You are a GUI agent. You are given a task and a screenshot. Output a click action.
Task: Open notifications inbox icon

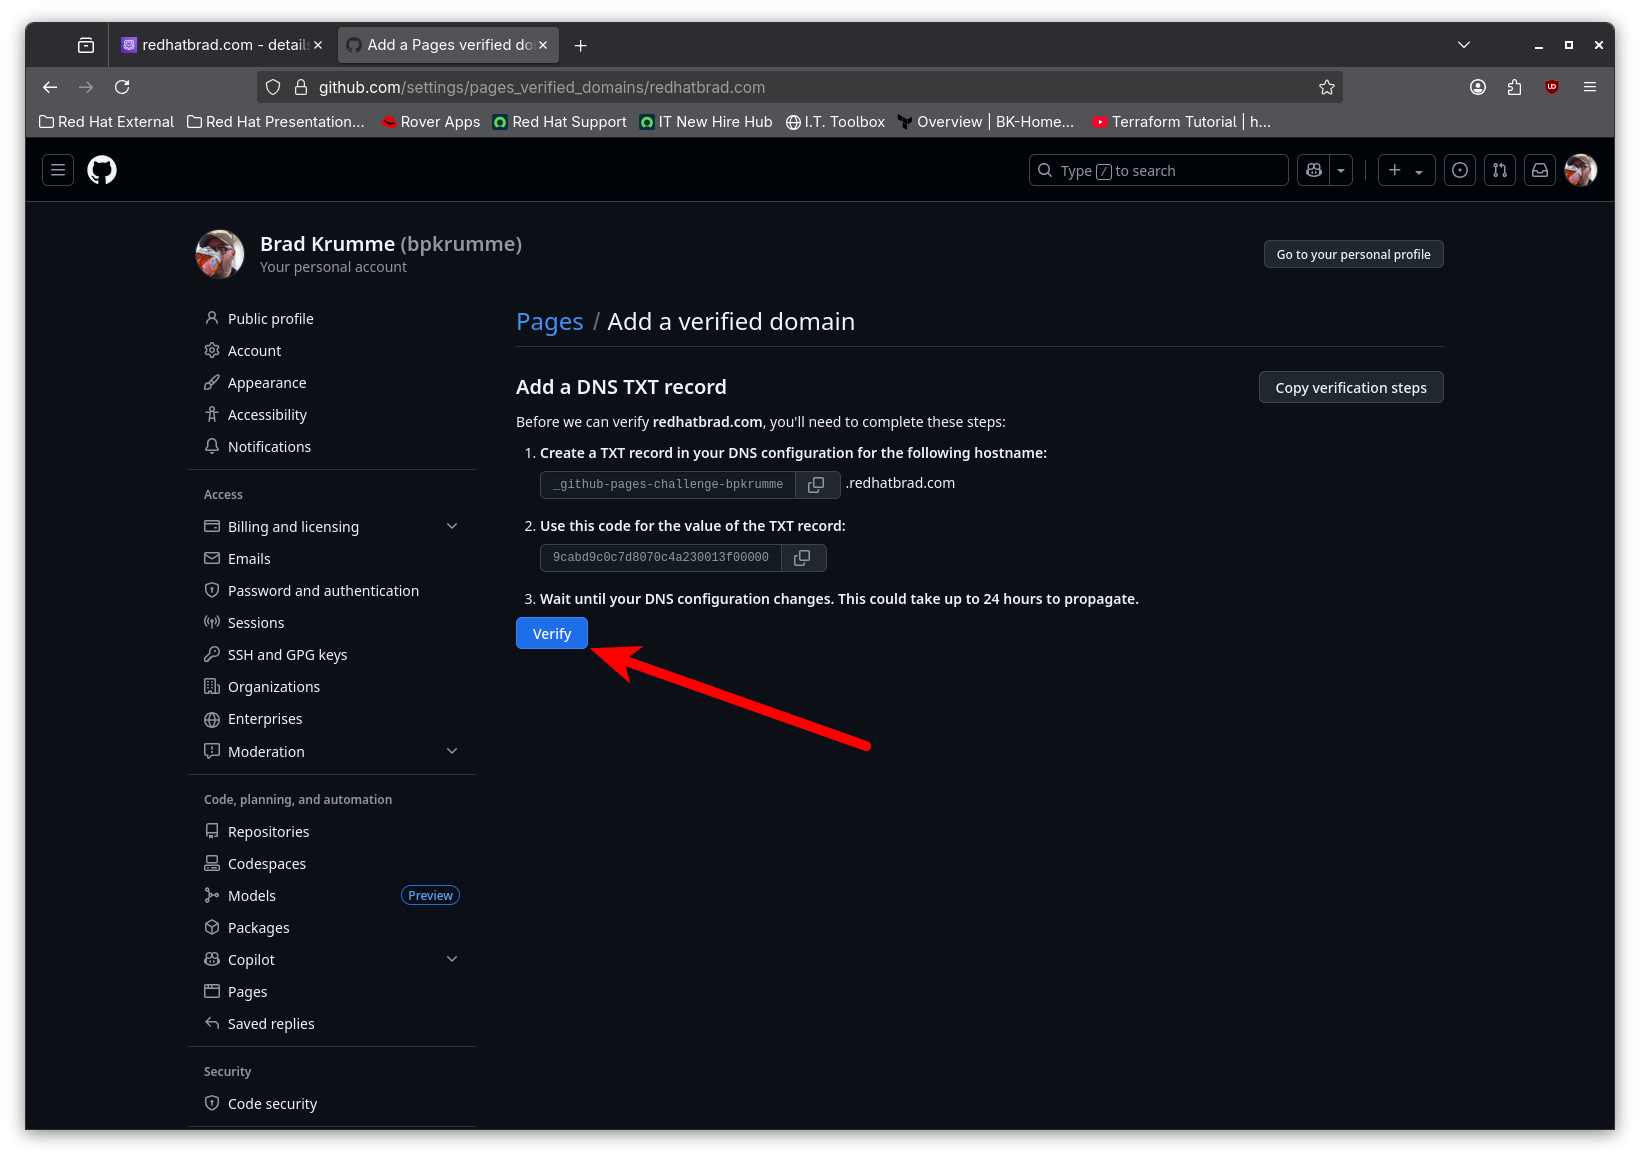pos(1540,170)
